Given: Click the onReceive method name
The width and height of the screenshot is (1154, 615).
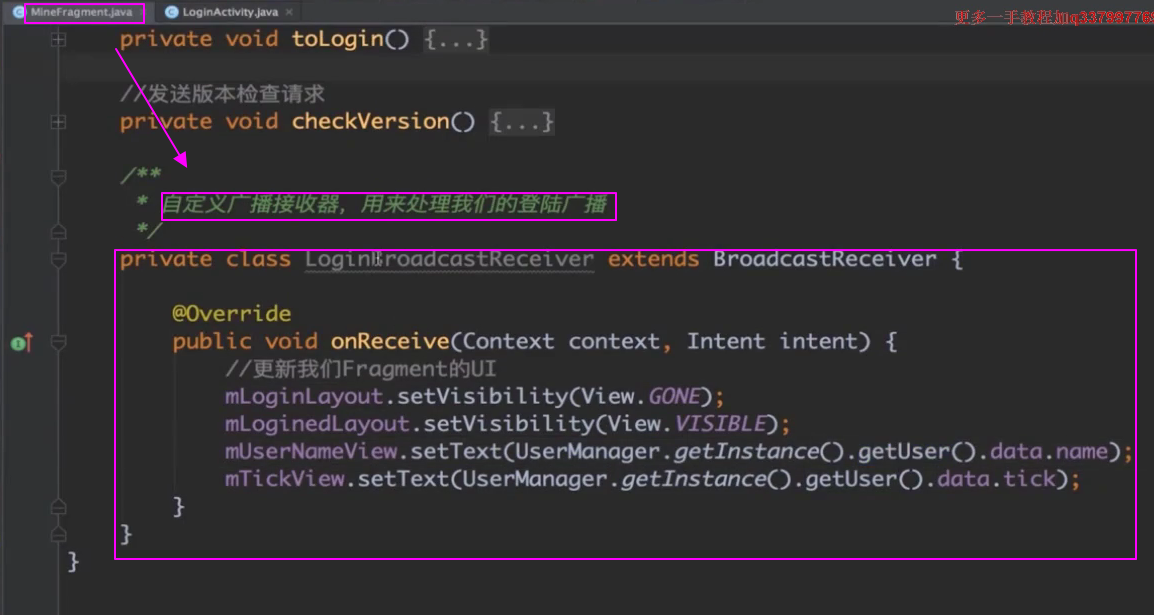Looking at the screenshot, I should (390, 341).
